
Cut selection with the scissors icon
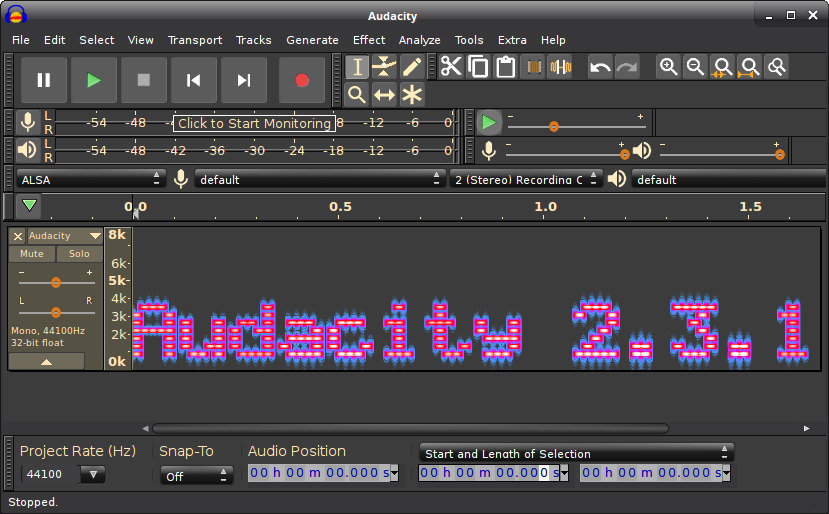pyautogui.click(x=452, y=67)
